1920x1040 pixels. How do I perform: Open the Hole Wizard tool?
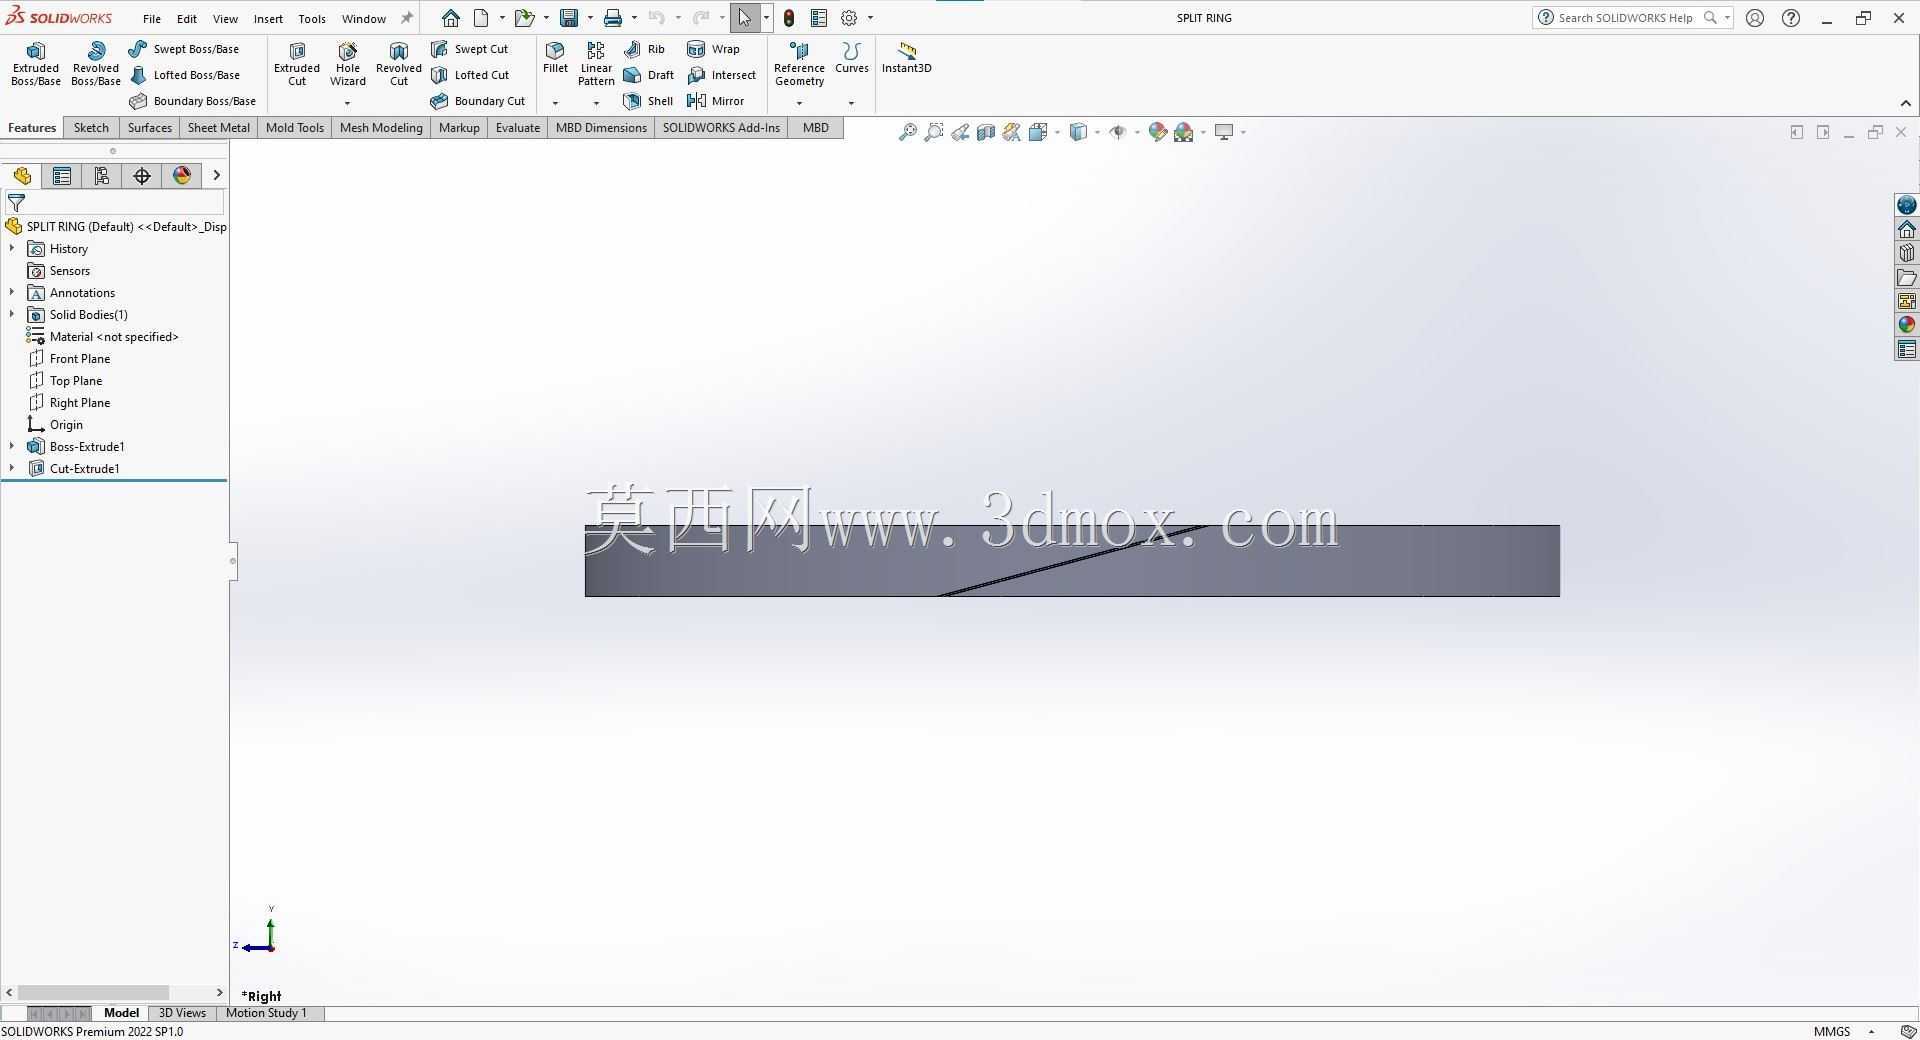348,64
